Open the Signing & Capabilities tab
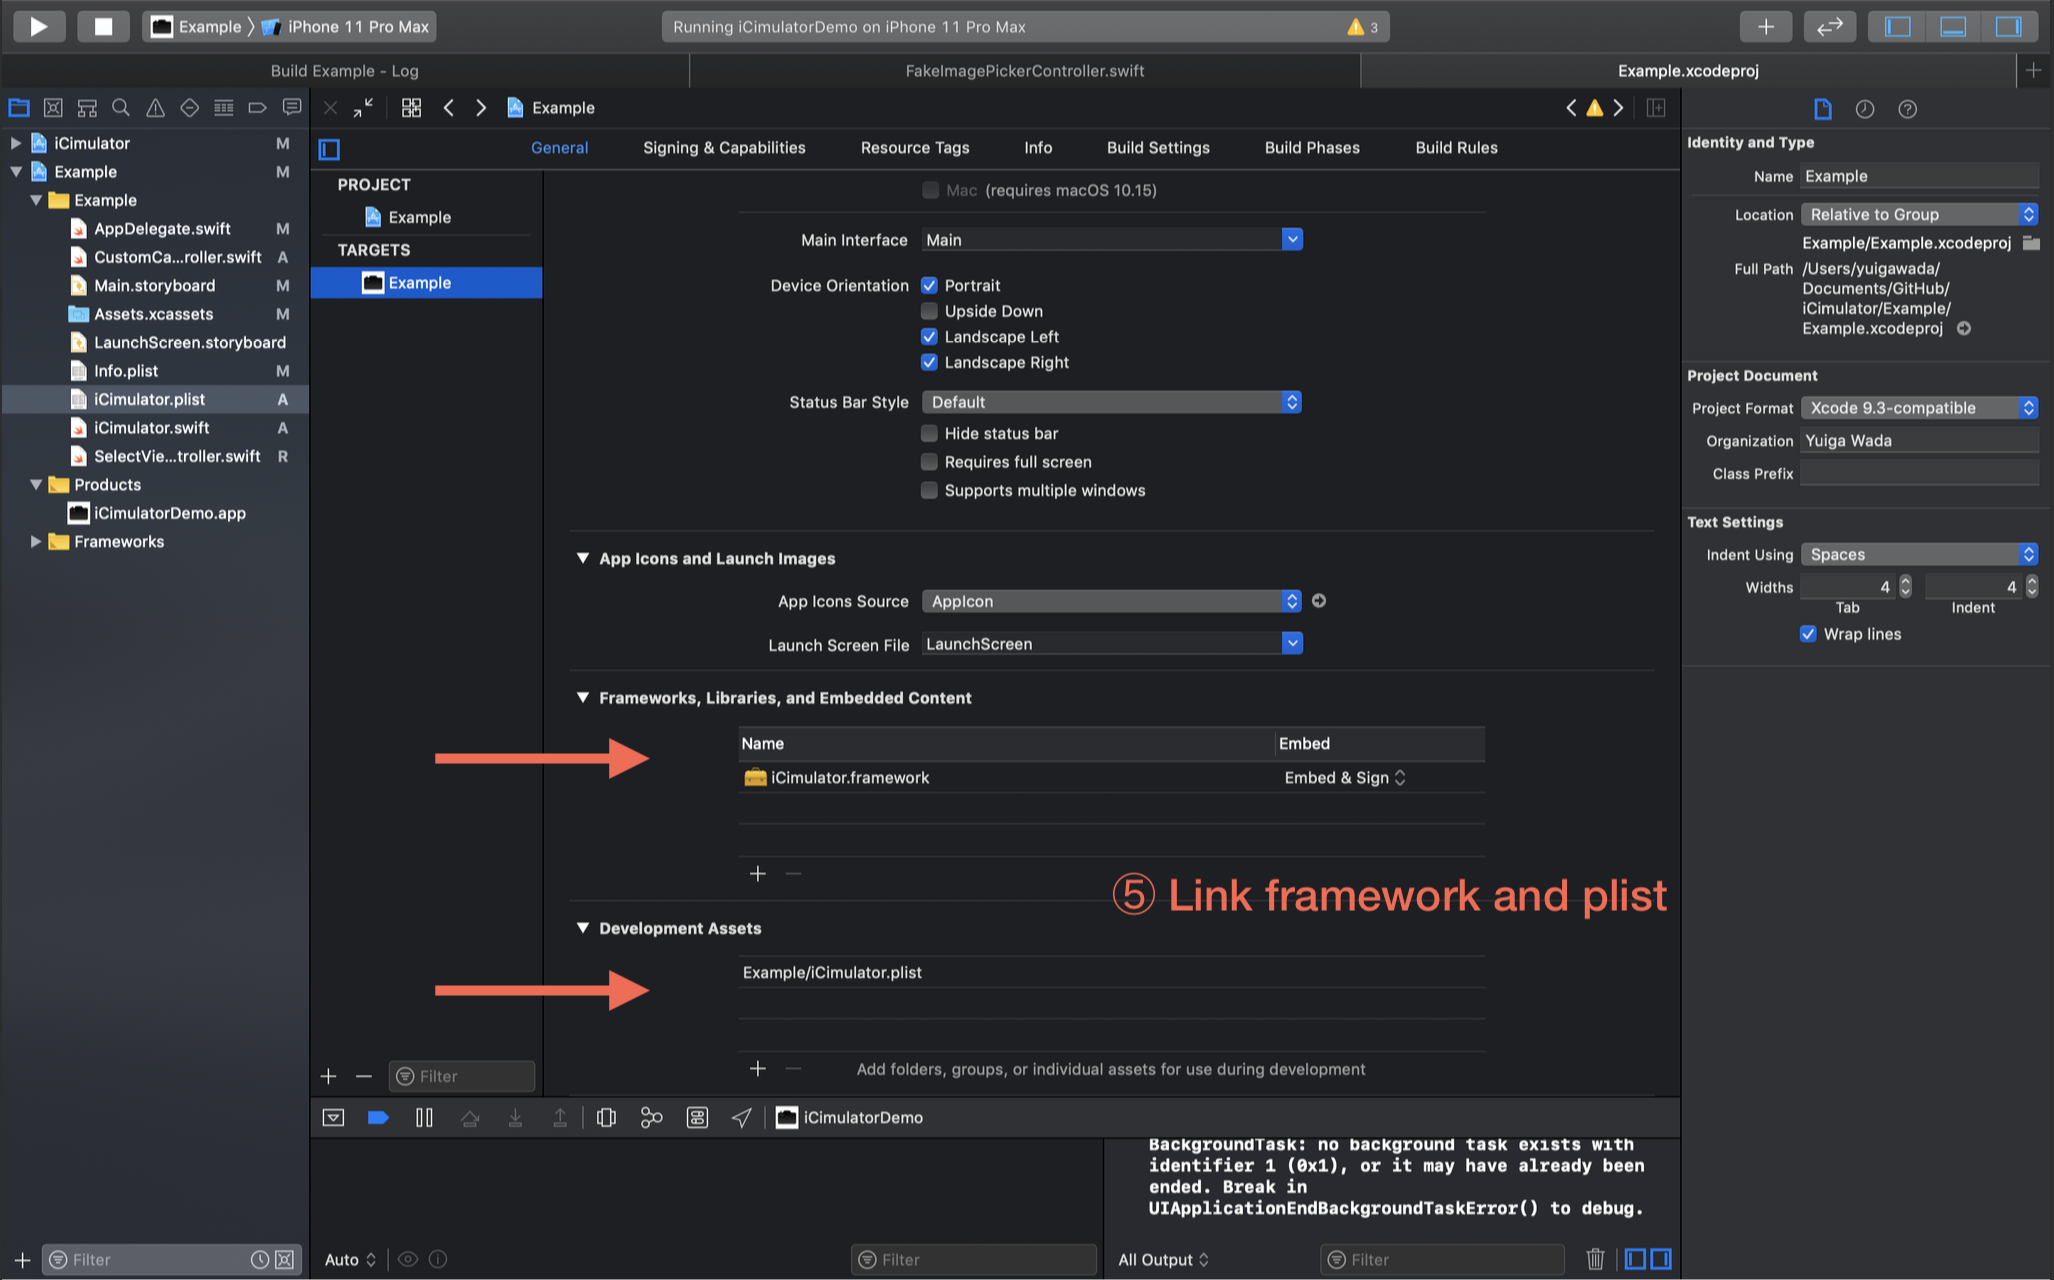 (x=724, y=148)
